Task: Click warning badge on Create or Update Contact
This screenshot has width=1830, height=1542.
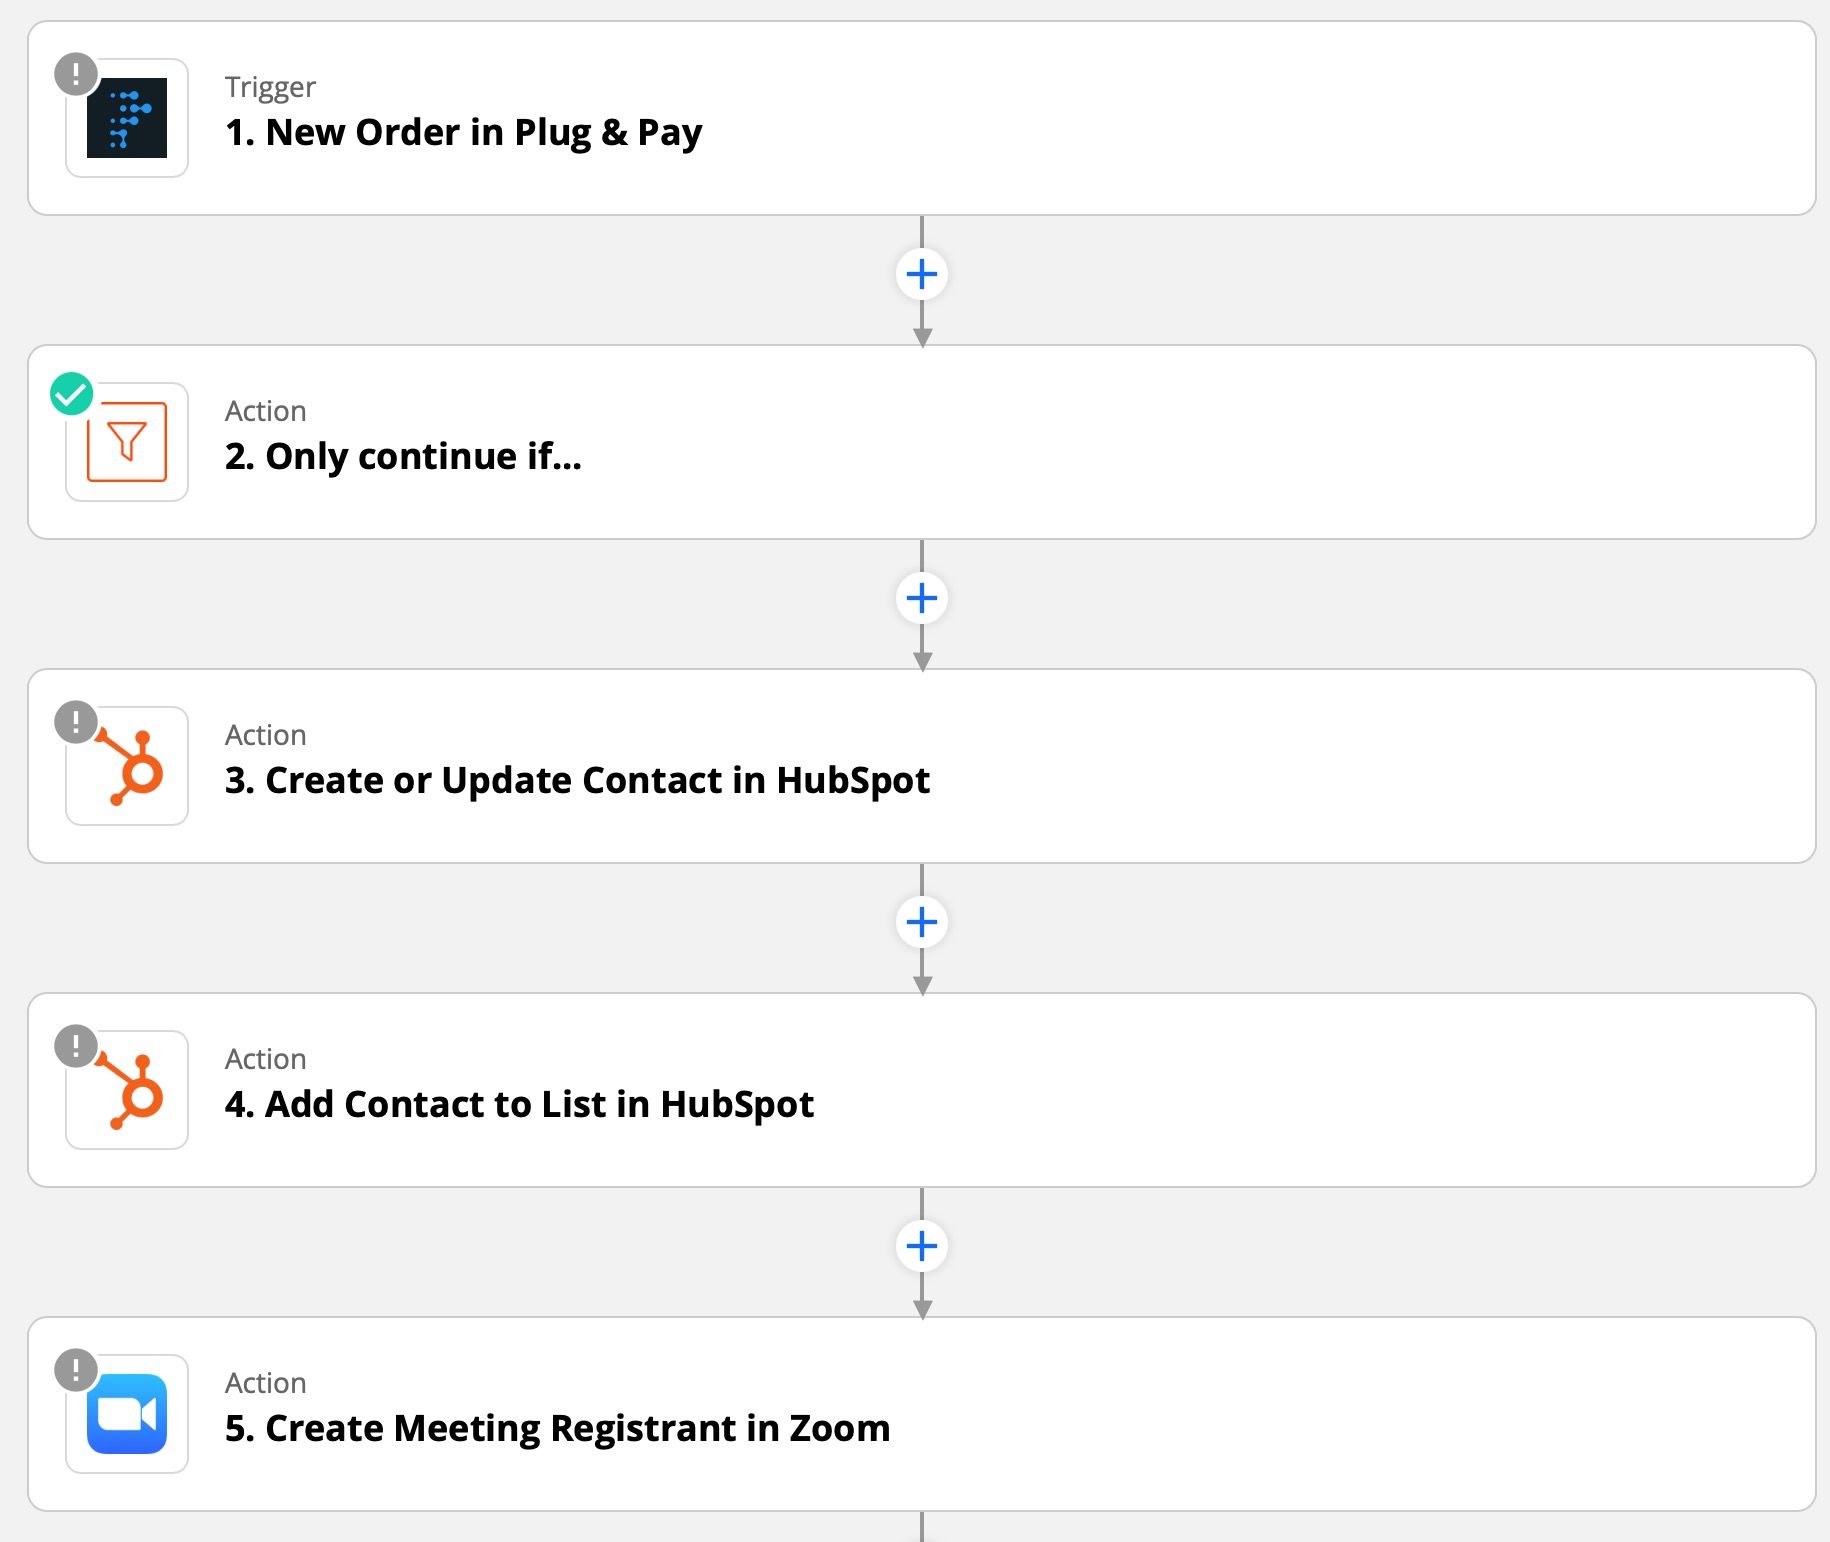Action: pos(76,722)
